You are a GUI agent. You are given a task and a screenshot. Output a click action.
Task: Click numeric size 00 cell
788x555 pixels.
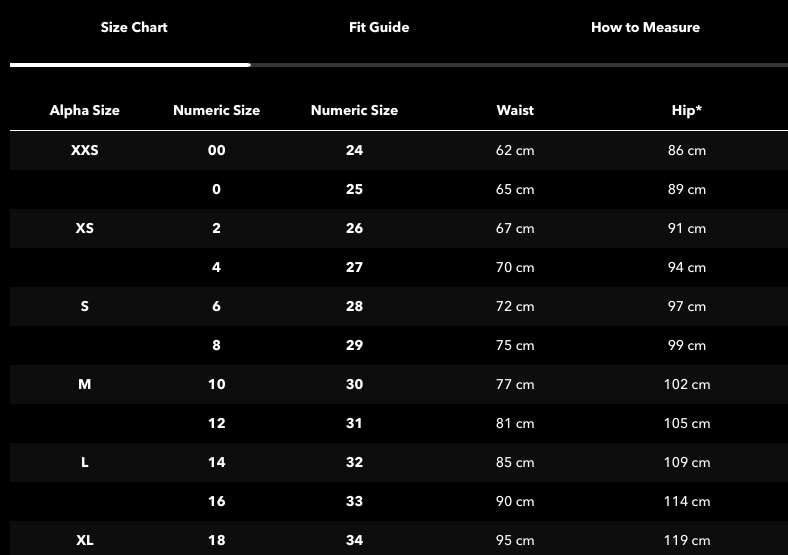(216, 150)
